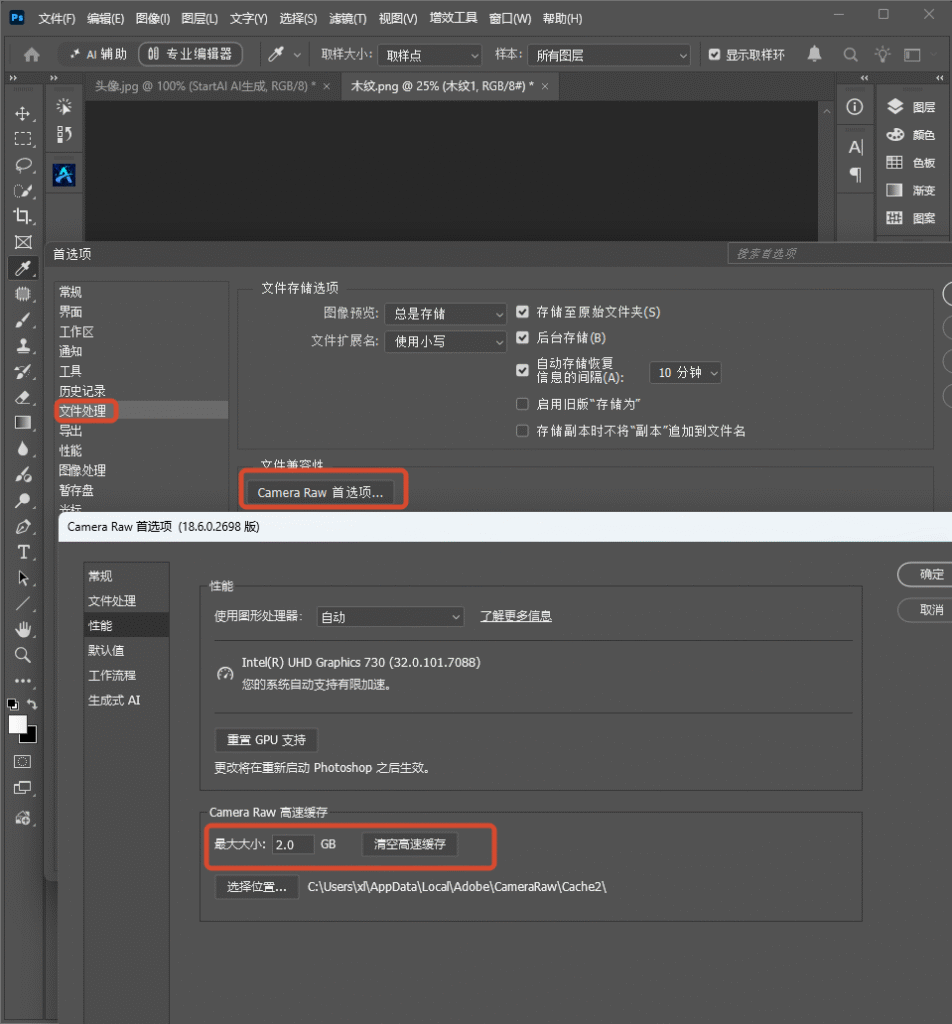Viewport: 952px width, 1024px height.
Task: Toggle 显示取样环 checkbox
Action: (x=714, y=55)
